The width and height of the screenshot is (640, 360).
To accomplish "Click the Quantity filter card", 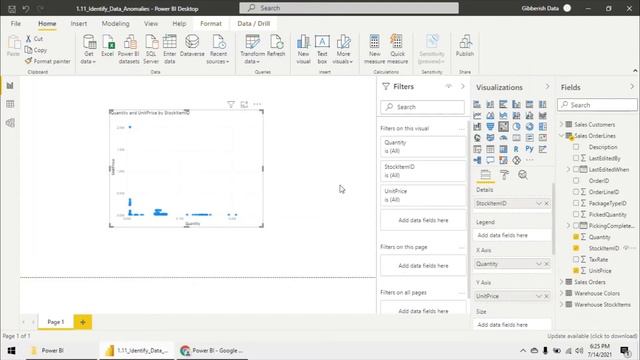I will [423, 147].
